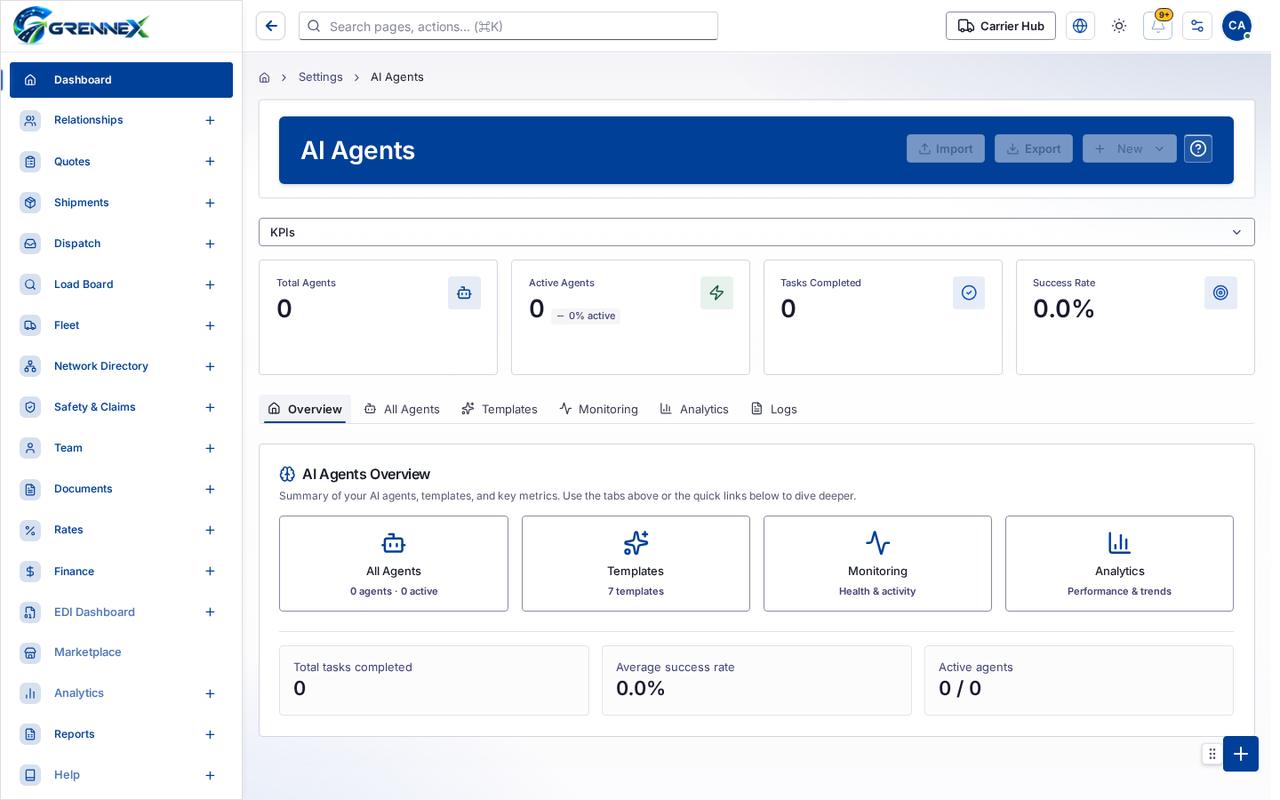Expand the KPIs dropdown

[756, 232]
